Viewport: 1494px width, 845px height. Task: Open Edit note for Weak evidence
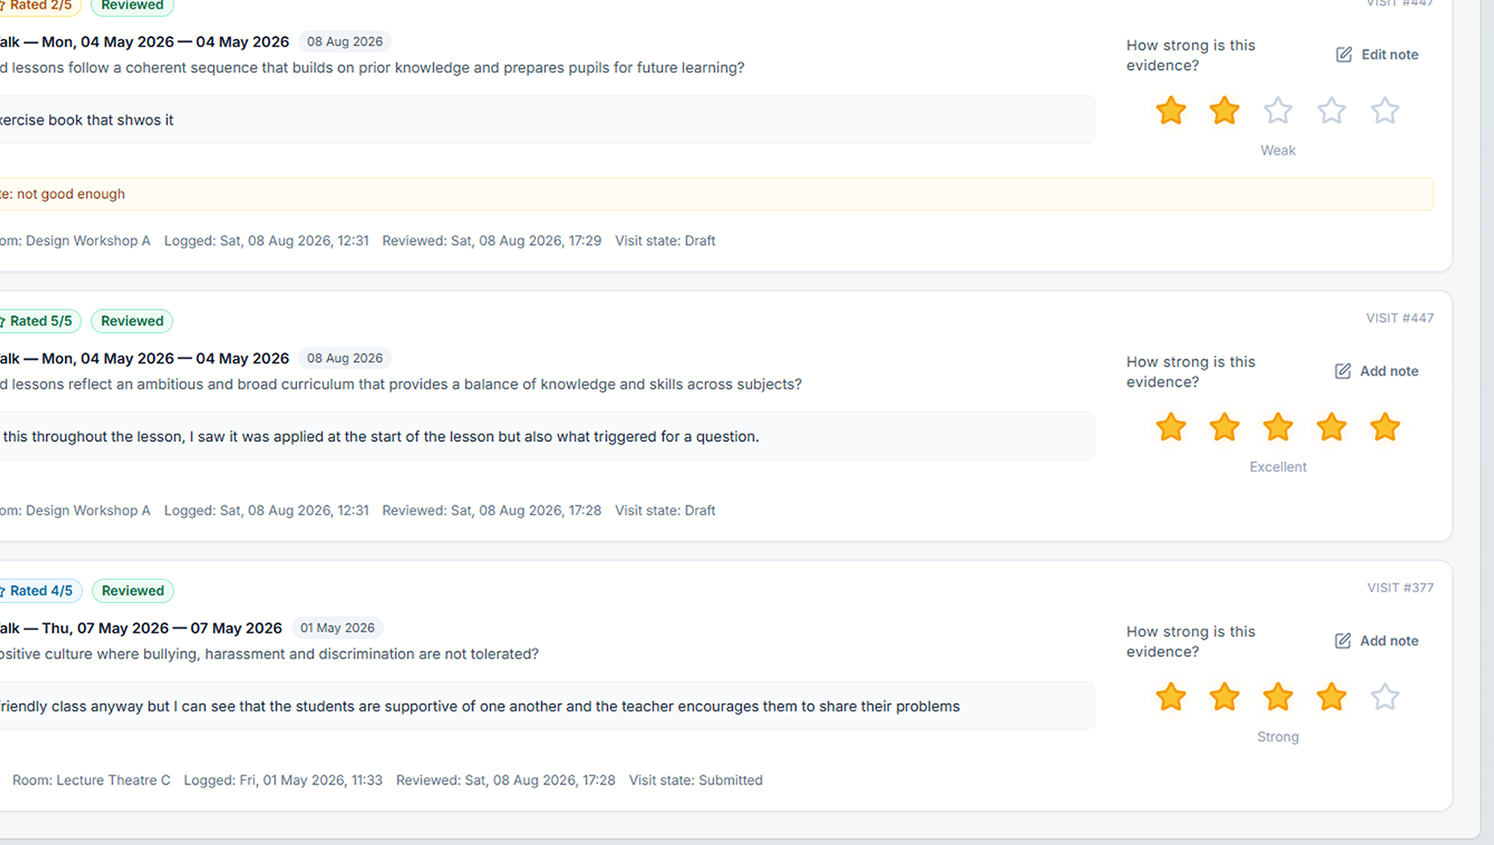click(1377, 54)
